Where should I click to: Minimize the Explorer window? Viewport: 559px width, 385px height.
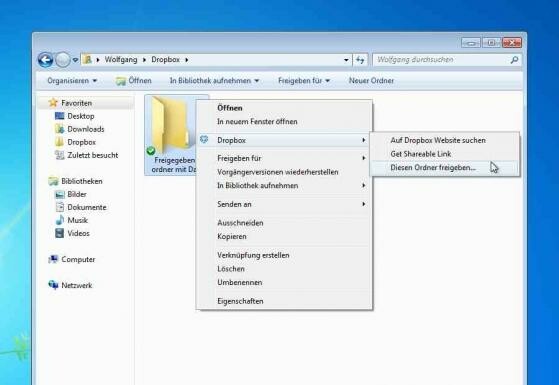[471, 43]
